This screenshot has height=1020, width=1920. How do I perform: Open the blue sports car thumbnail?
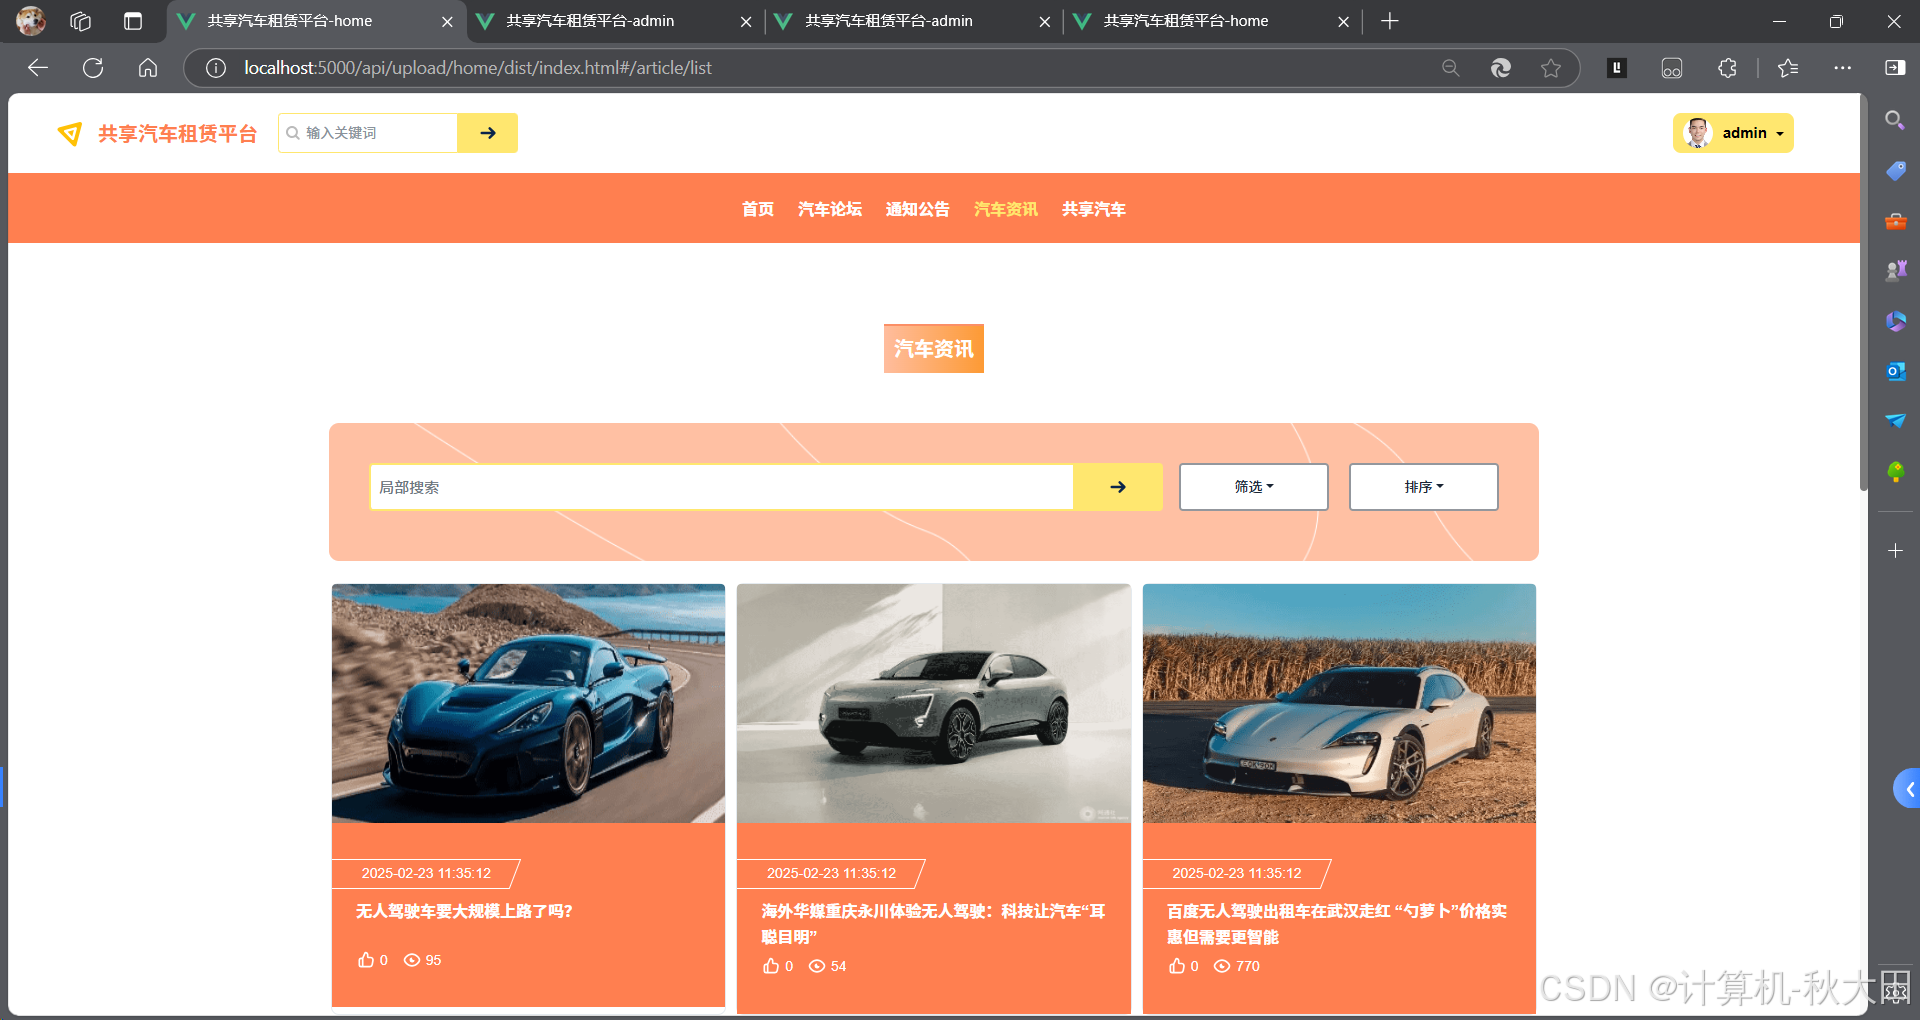pos(528,703)
